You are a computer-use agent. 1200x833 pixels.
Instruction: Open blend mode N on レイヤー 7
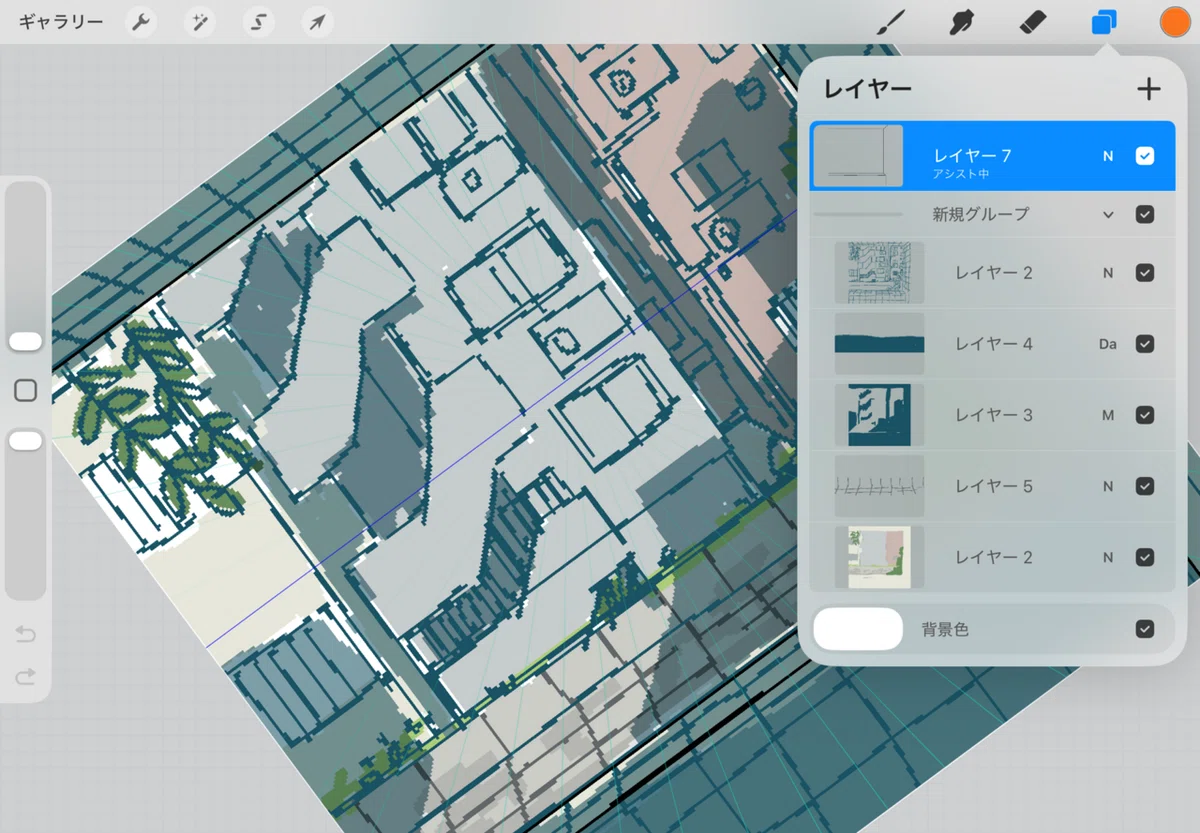1108,156
